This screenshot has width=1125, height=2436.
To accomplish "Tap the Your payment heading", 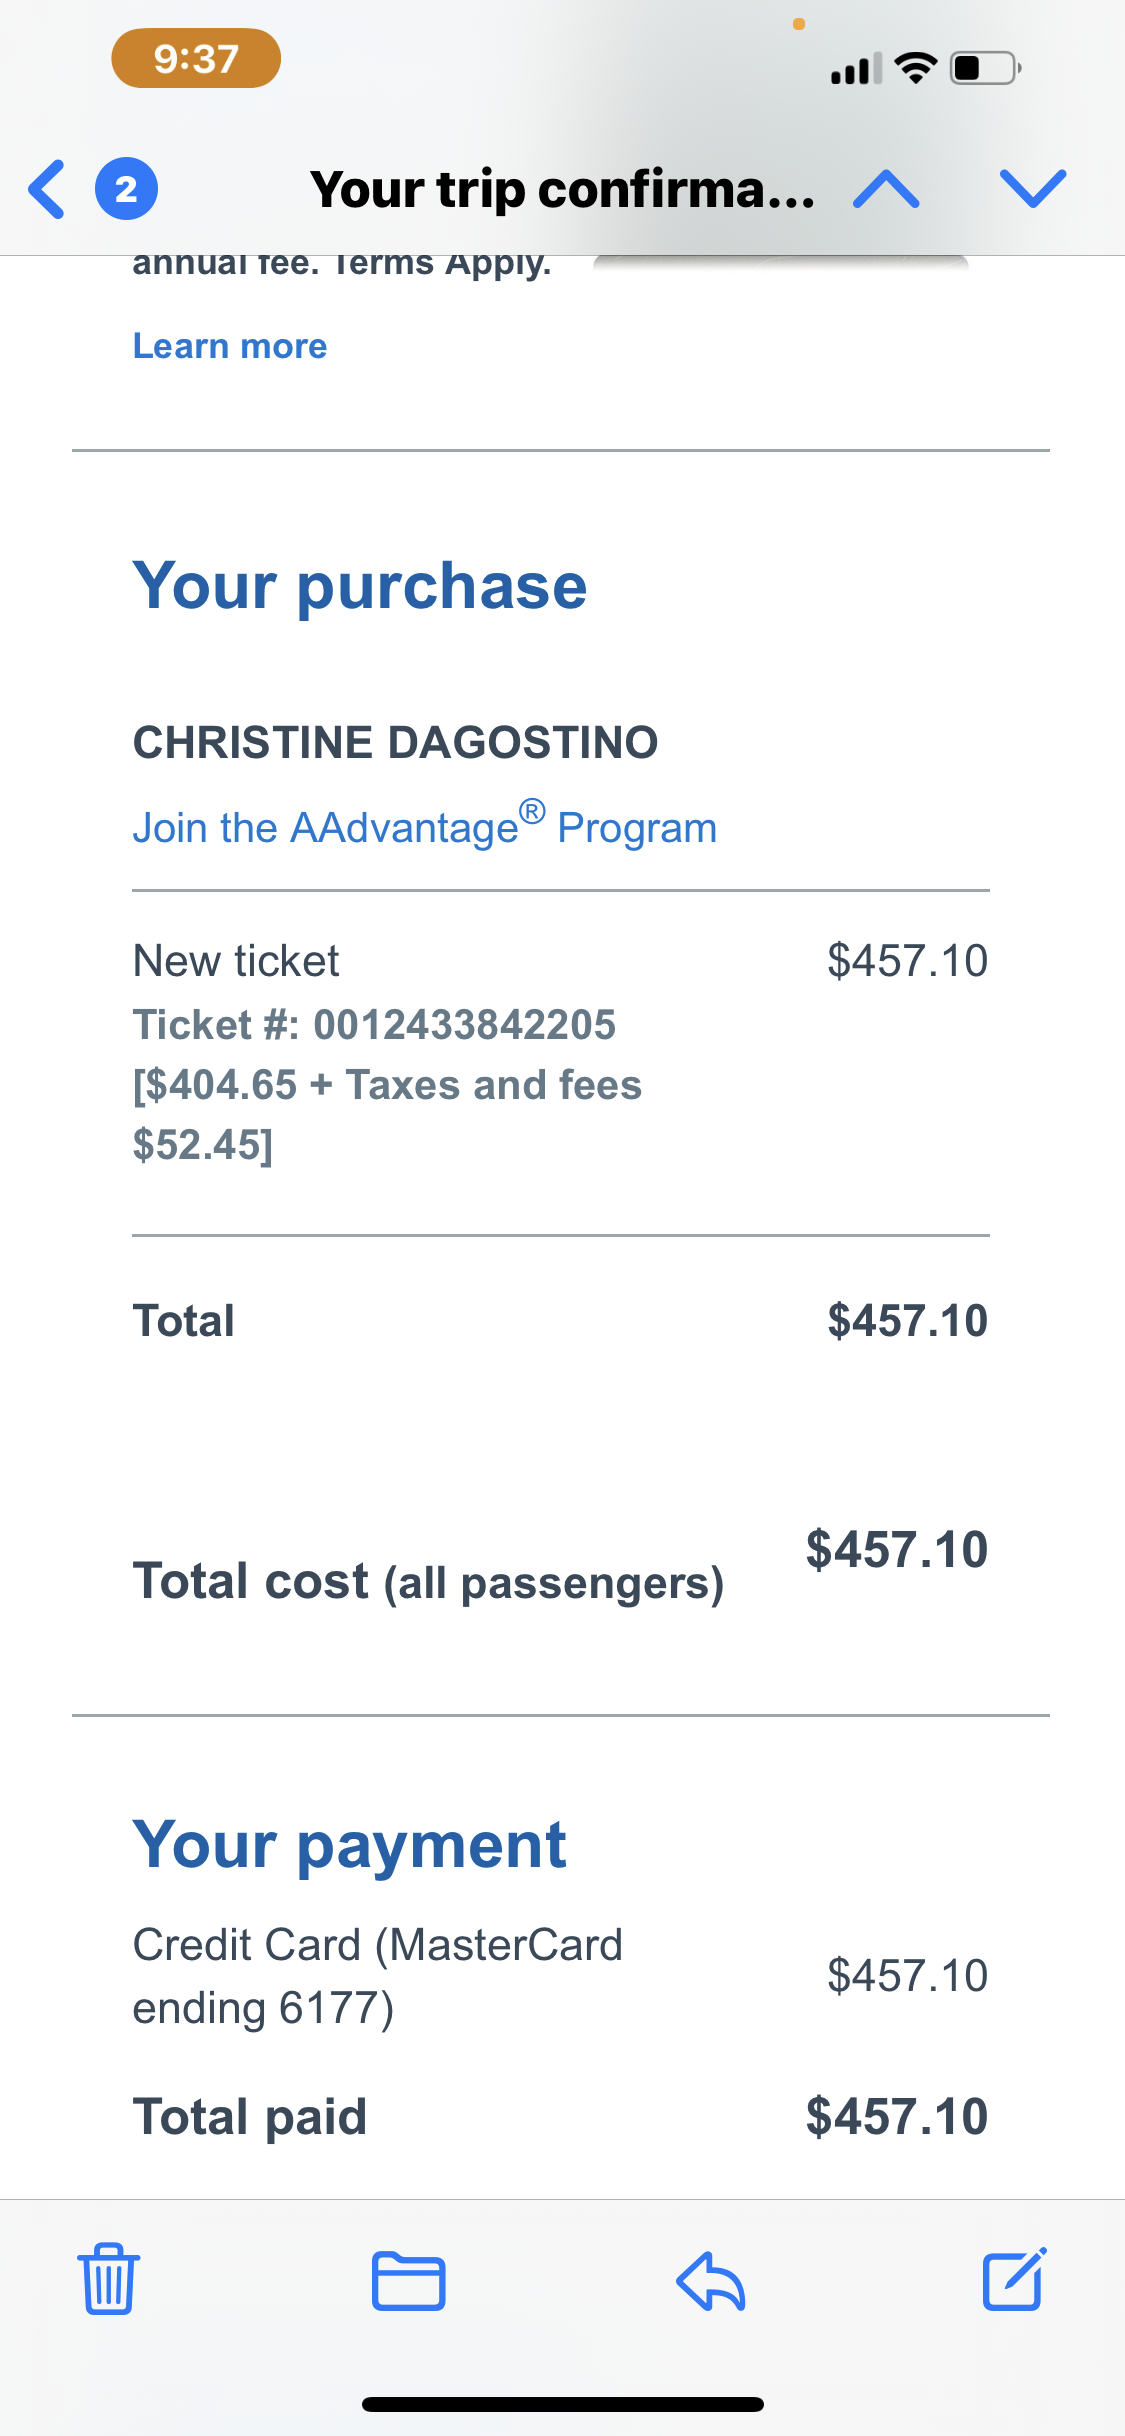I will (x=350, y=1844).
